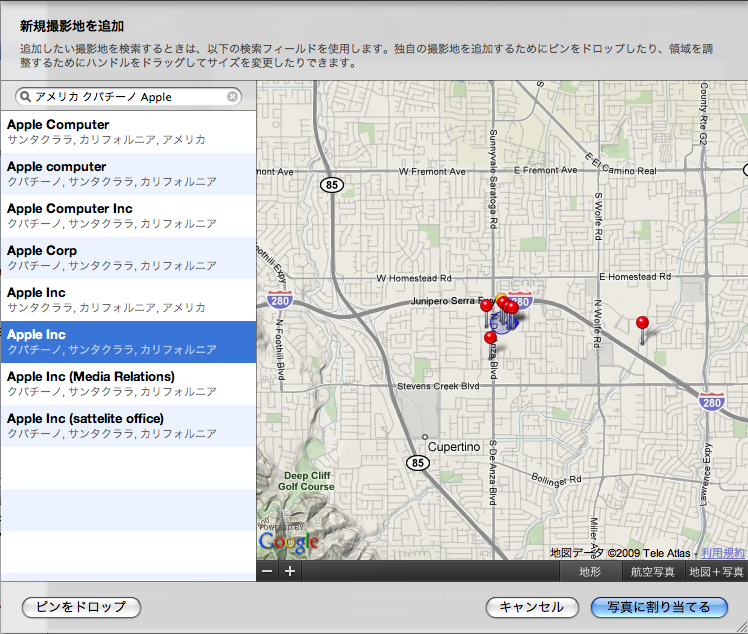Click the Cupertino city label on map

[x=454, y=447]
